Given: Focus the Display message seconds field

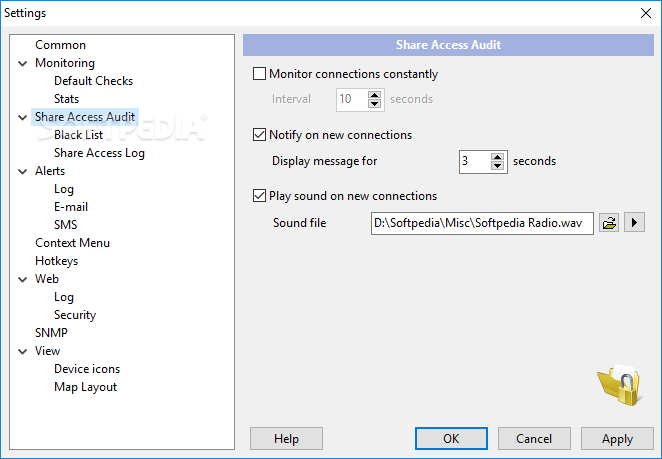Looking at the screenshot, I should 475,161.
